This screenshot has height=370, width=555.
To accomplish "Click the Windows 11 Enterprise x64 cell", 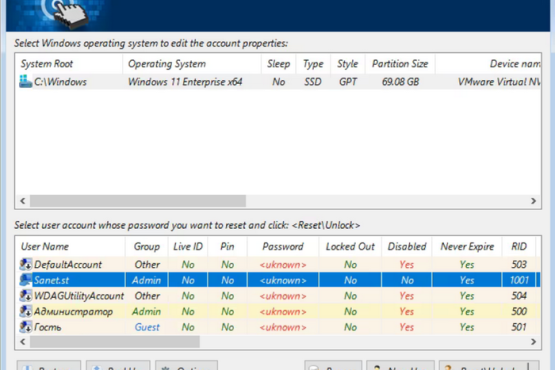I will (185, 82).
